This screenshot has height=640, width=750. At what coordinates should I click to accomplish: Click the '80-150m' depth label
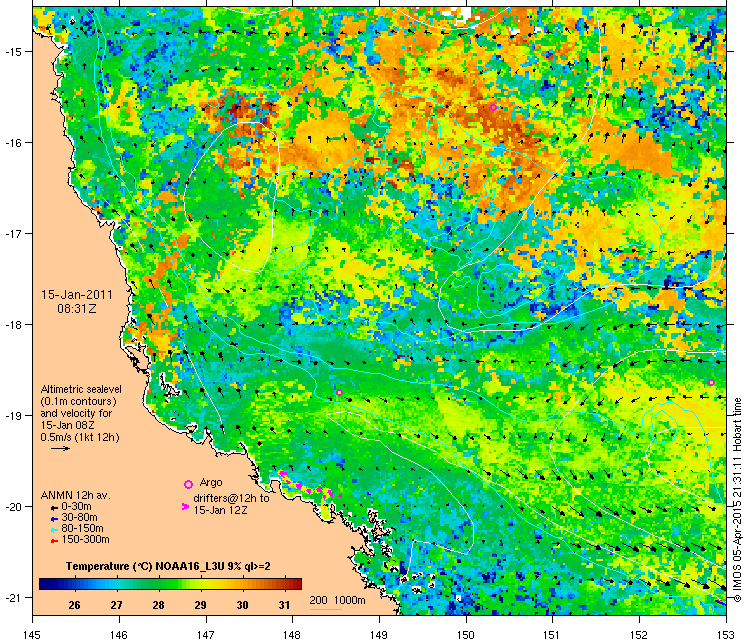82,529
